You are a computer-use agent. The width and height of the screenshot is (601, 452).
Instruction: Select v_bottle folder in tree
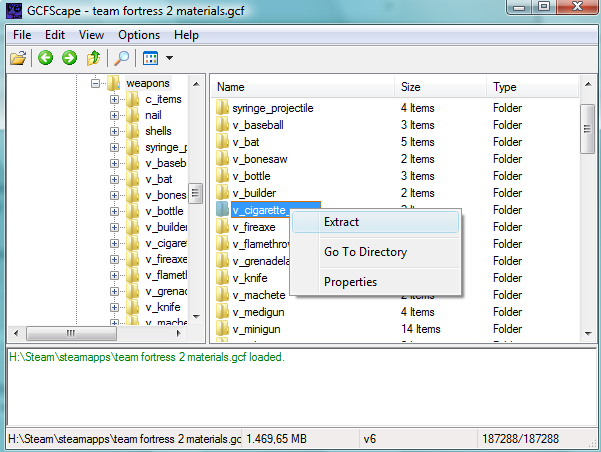point(164,211)
